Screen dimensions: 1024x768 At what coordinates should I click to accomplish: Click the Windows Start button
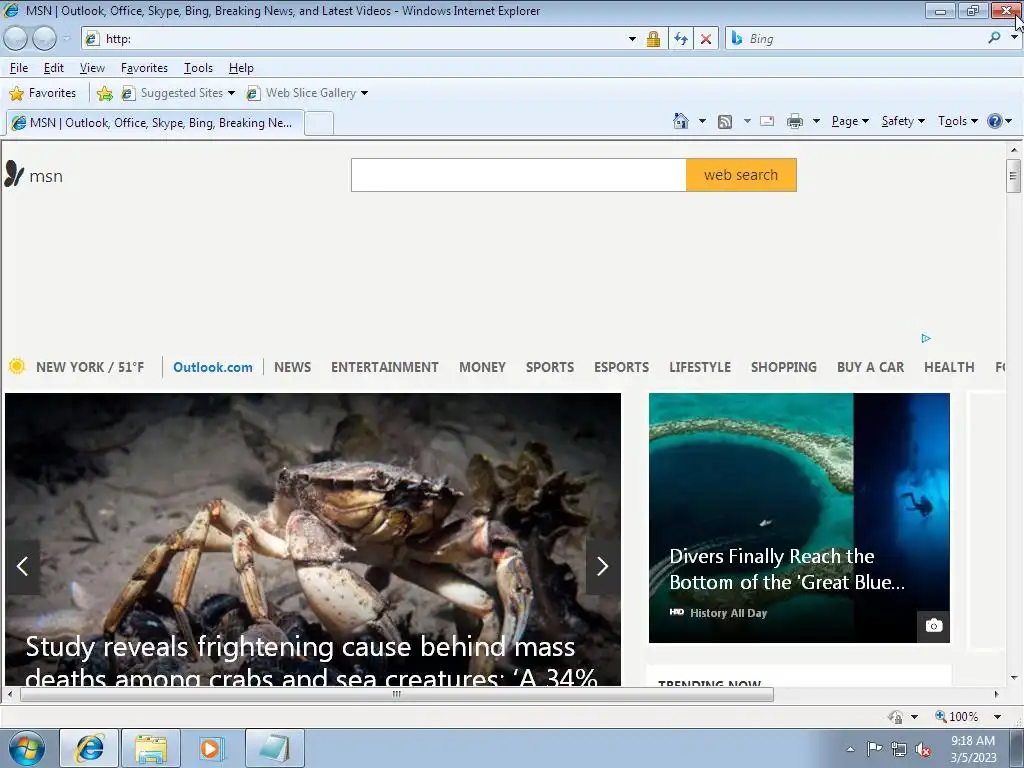27,748
